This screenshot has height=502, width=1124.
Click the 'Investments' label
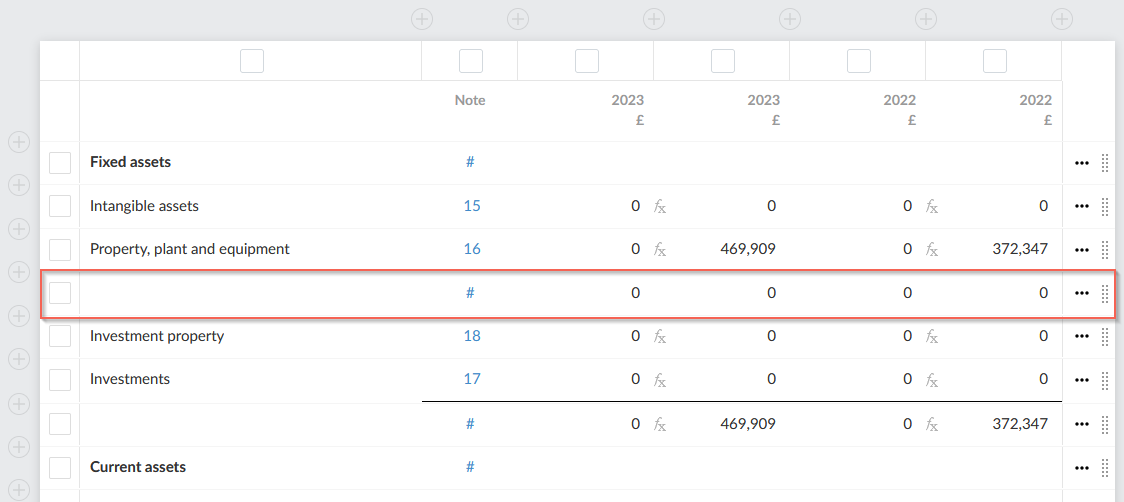(130, 379)
